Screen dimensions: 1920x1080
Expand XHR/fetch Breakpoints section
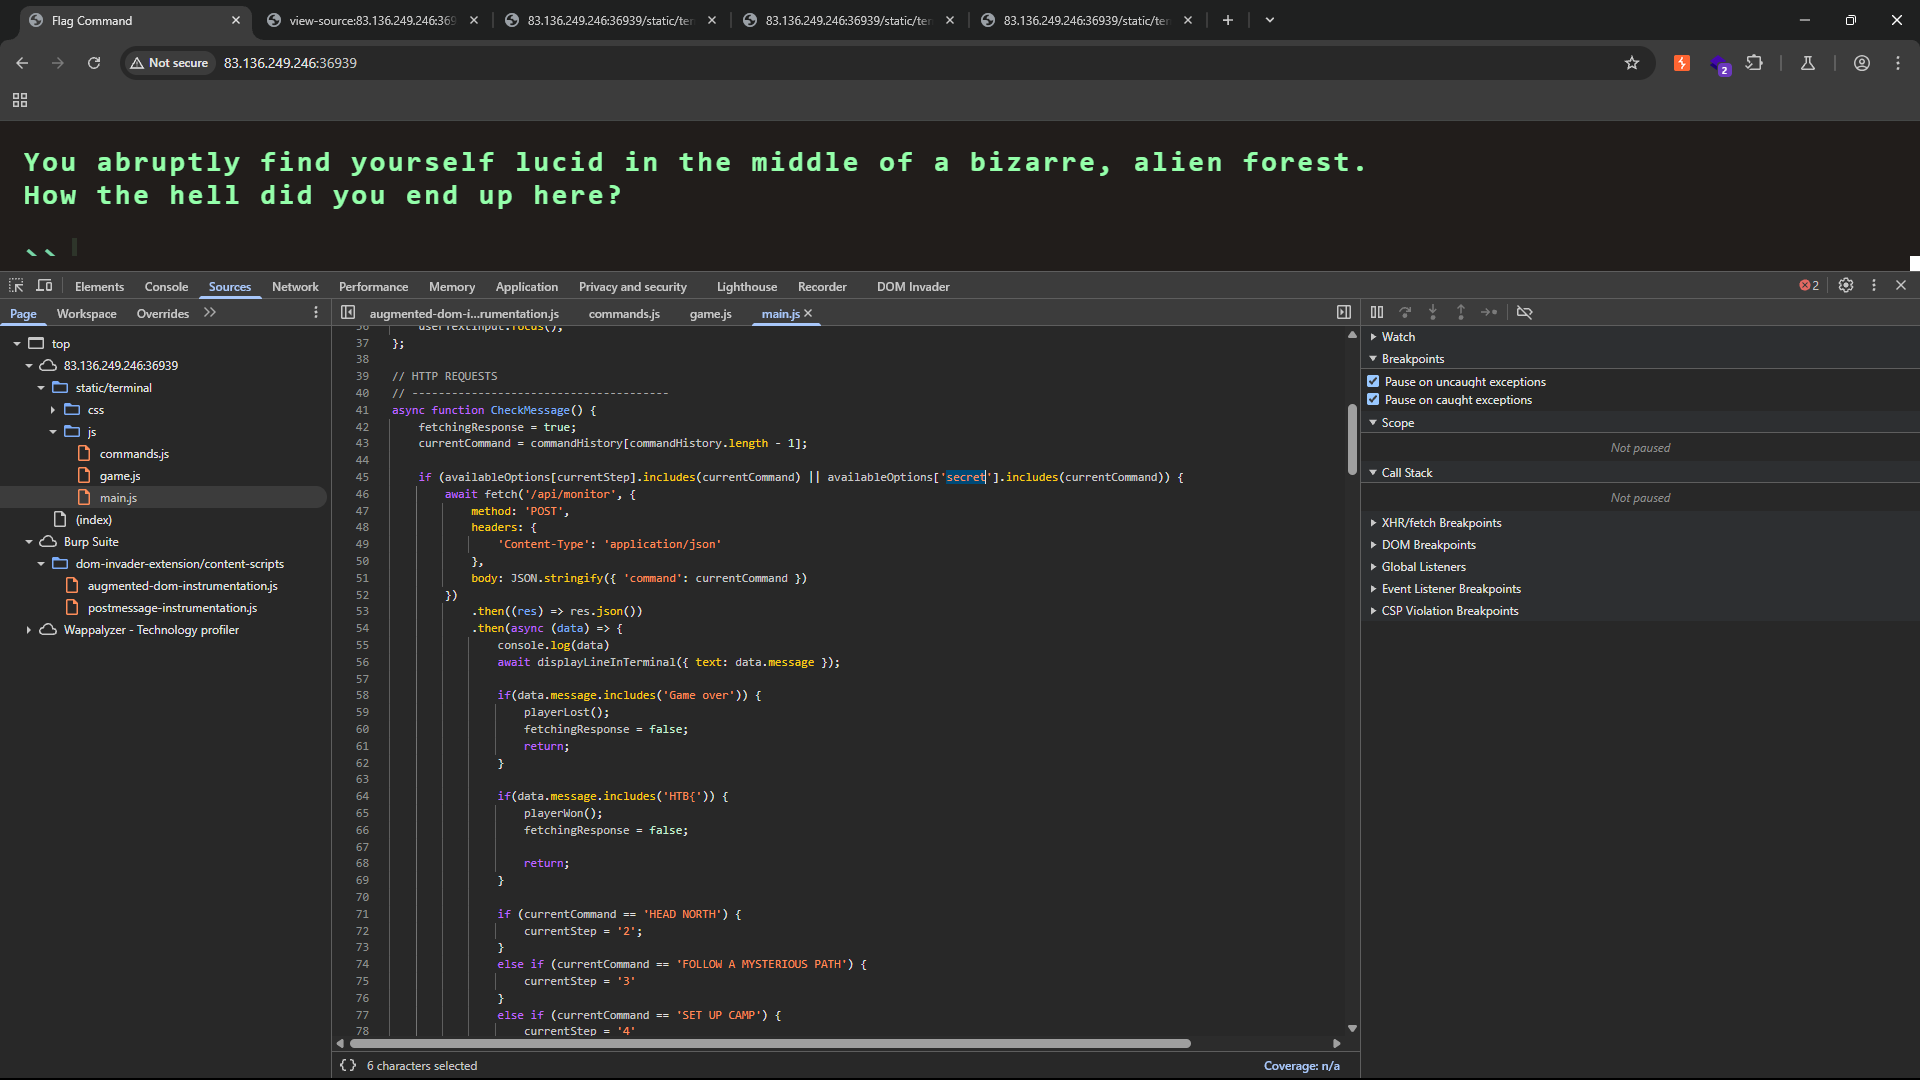(x=1441, y=523)
